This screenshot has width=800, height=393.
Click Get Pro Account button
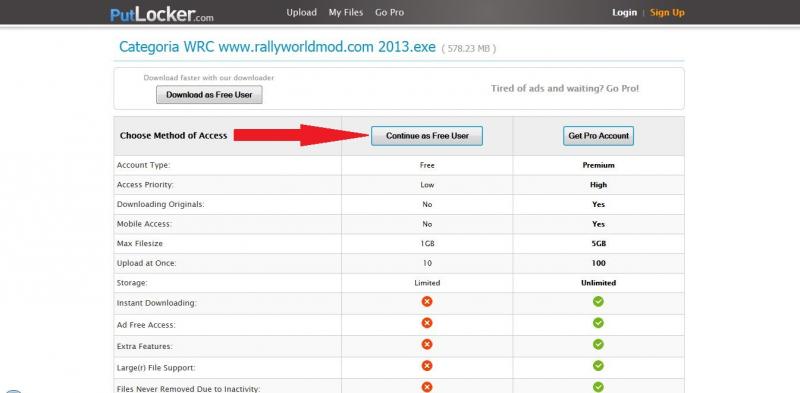pyautogui.click(x=598, y=136)
